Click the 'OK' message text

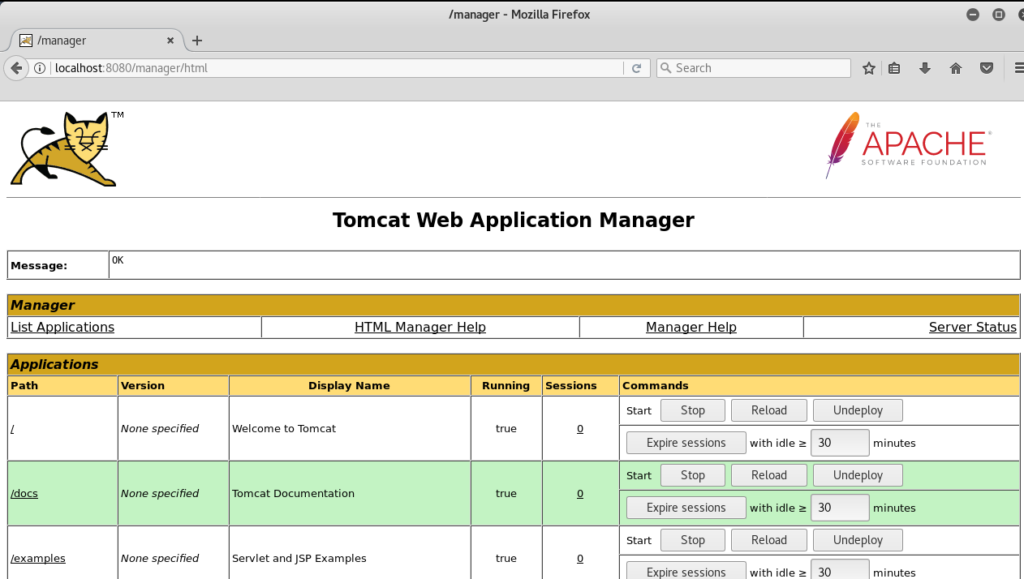pyautogui.click(x=118, y=260)
